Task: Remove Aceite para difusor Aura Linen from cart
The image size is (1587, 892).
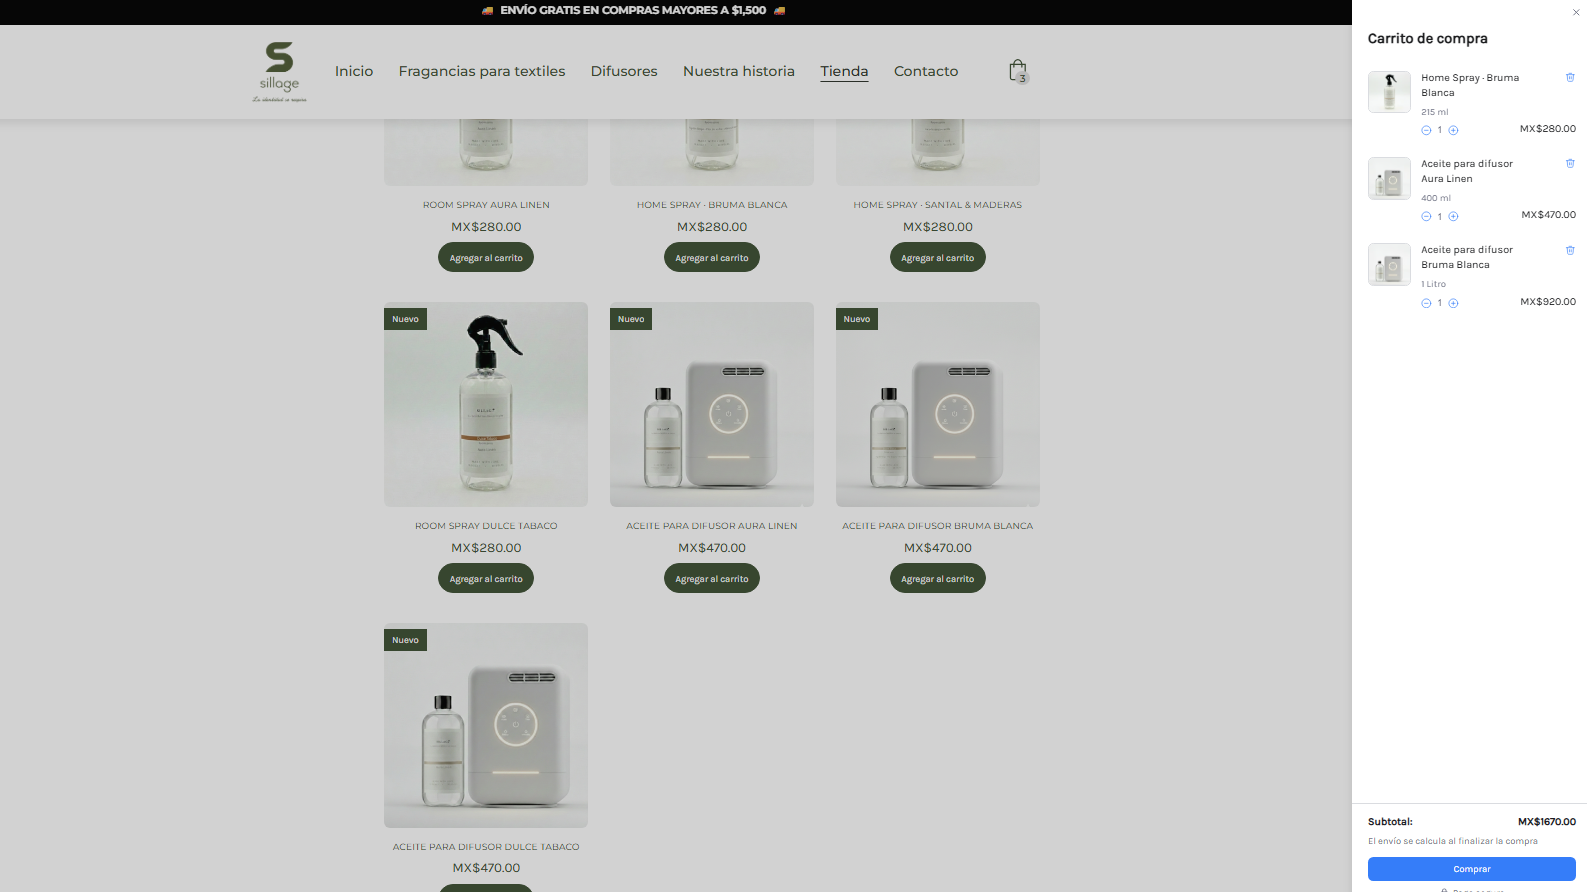Action: point(1570,163)
